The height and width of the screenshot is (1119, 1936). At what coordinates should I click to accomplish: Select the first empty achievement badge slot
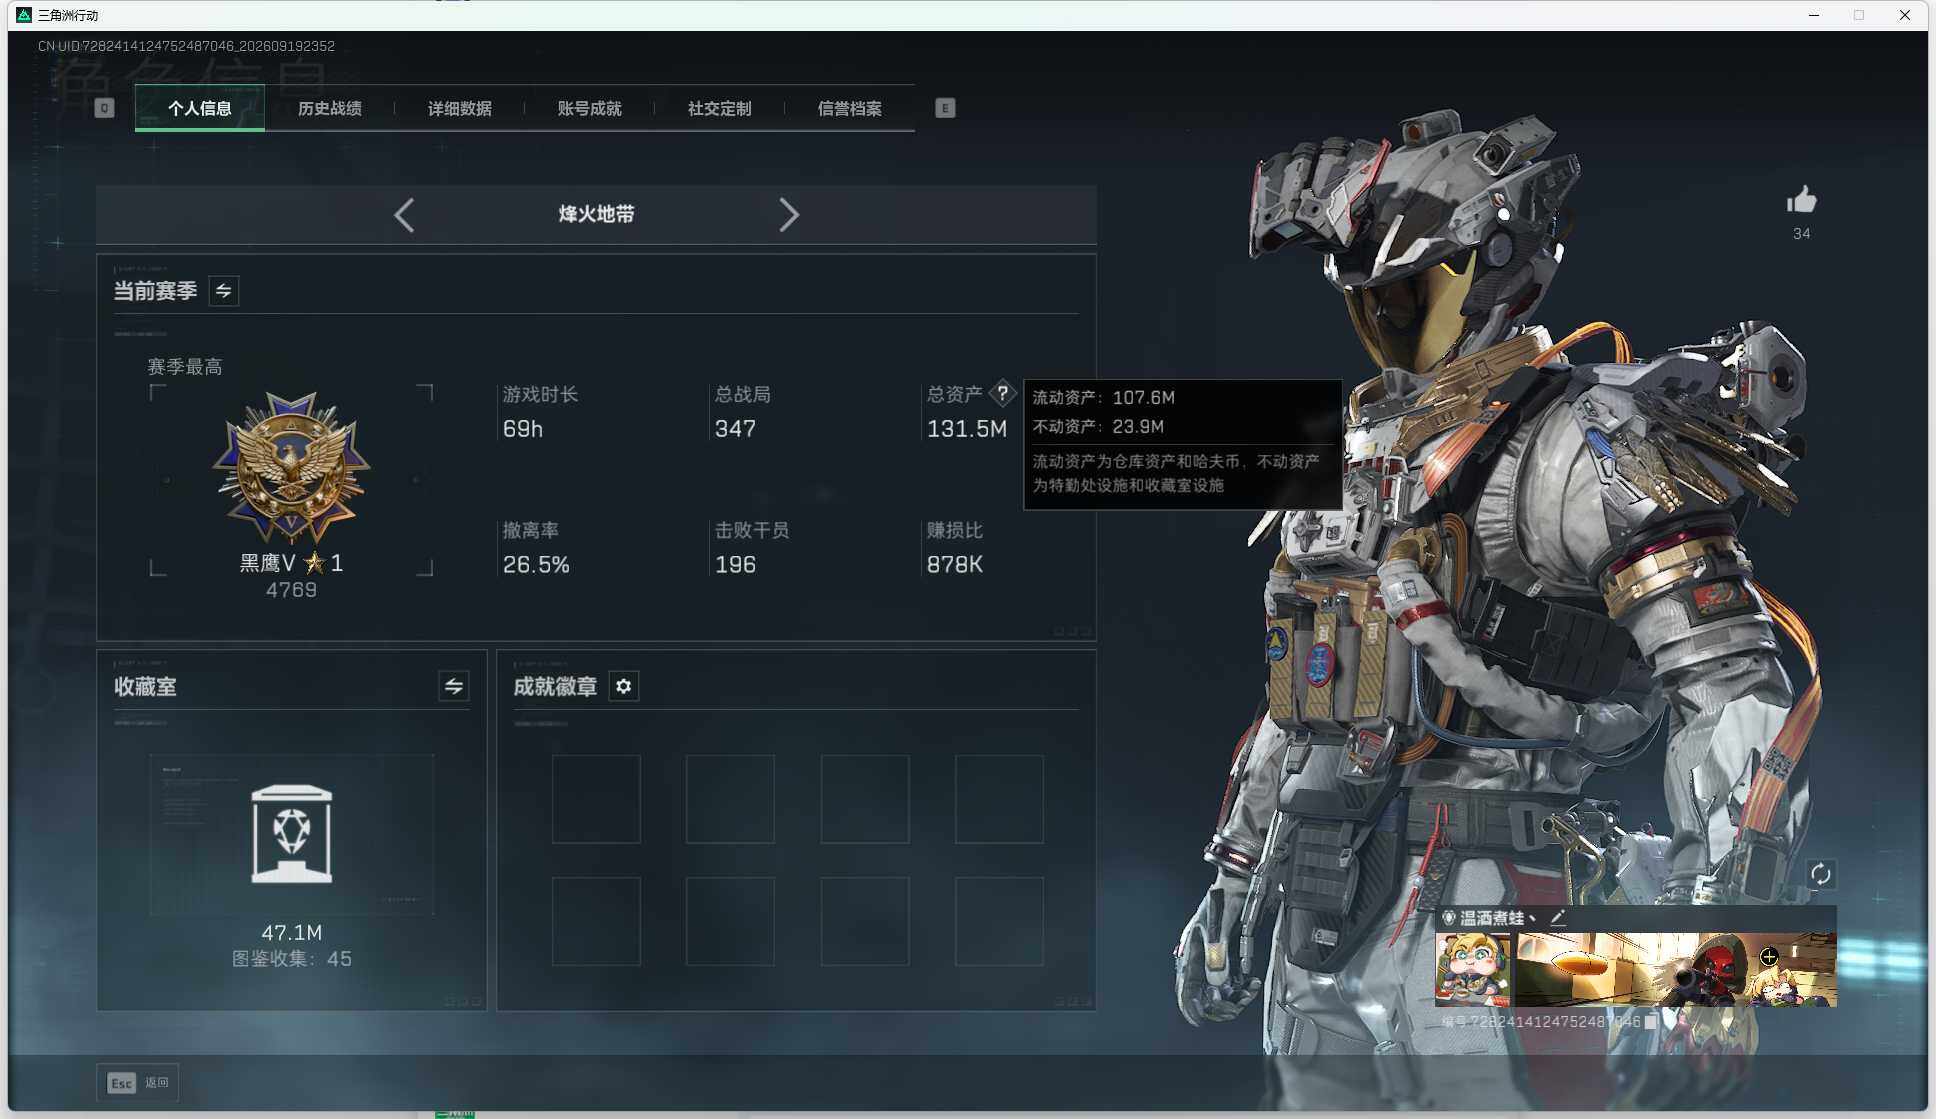(x=596, y=799)
